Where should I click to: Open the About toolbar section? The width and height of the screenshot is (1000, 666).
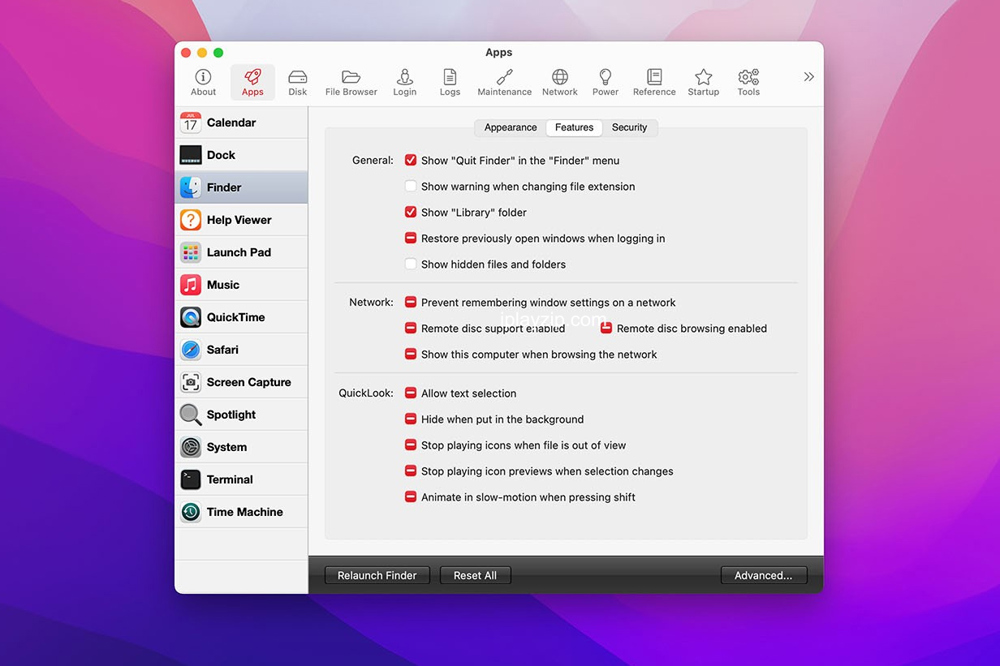pyautogui.click(x=203, y=82)
